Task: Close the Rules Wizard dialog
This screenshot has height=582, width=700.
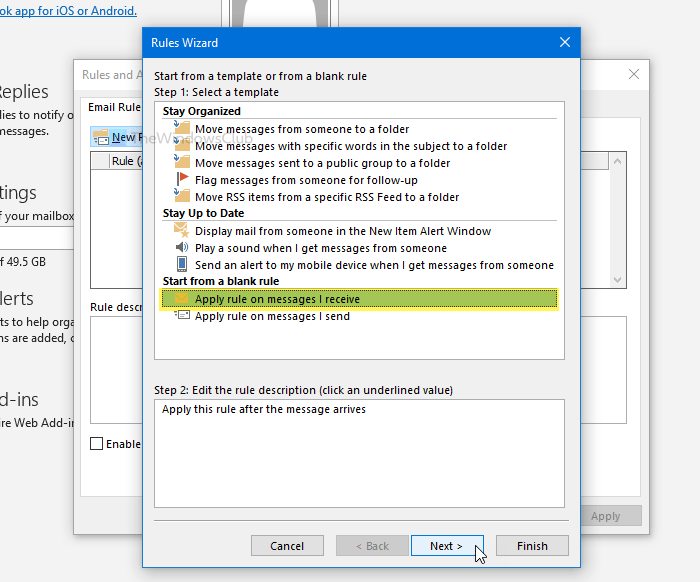Action: (x=565, y=42)
